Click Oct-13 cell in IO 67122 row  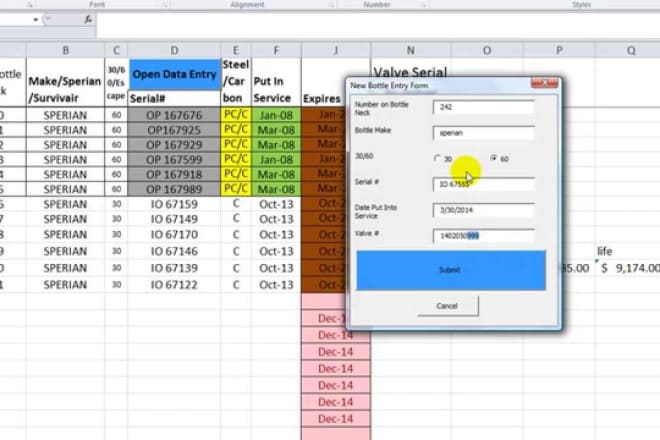[x=276, y=285]
